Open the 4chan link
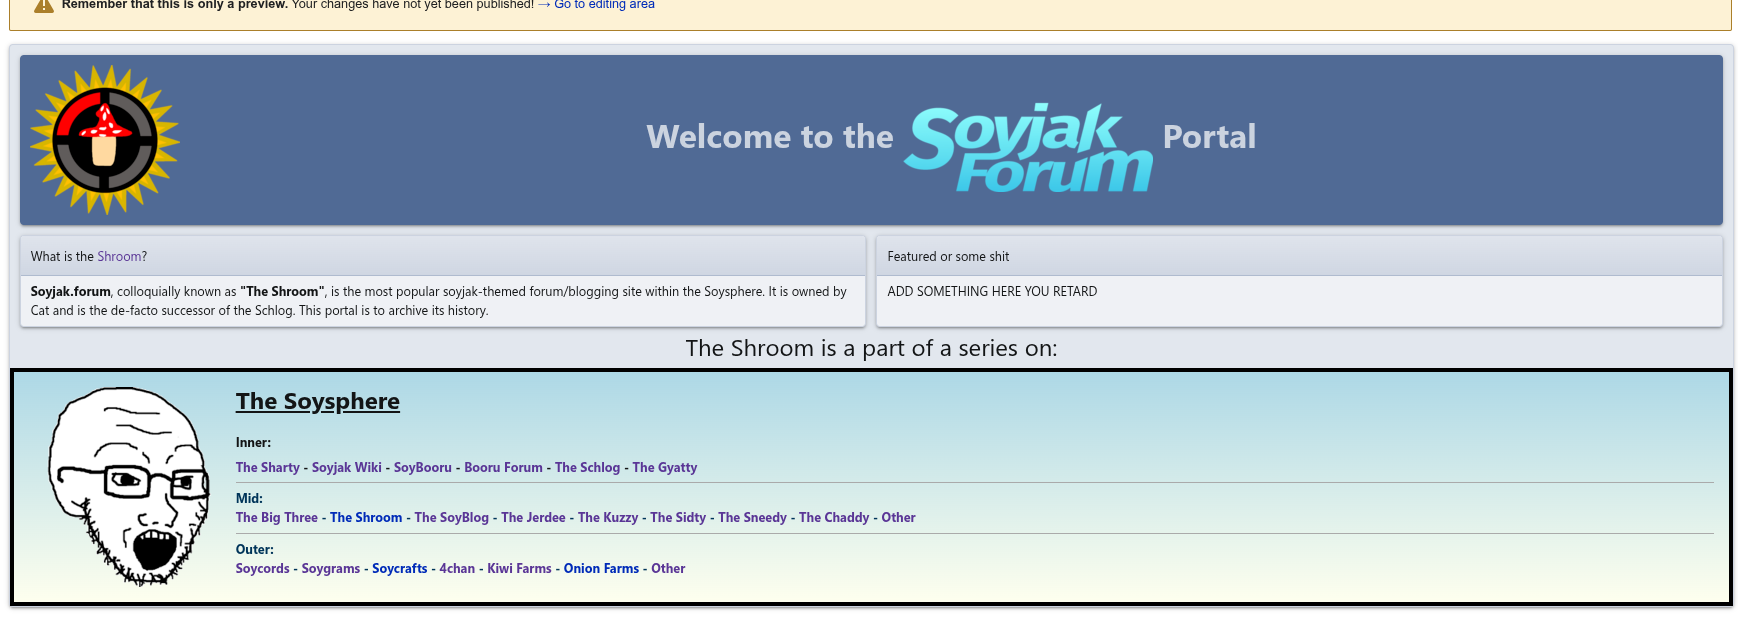 [x=457, y=568]
